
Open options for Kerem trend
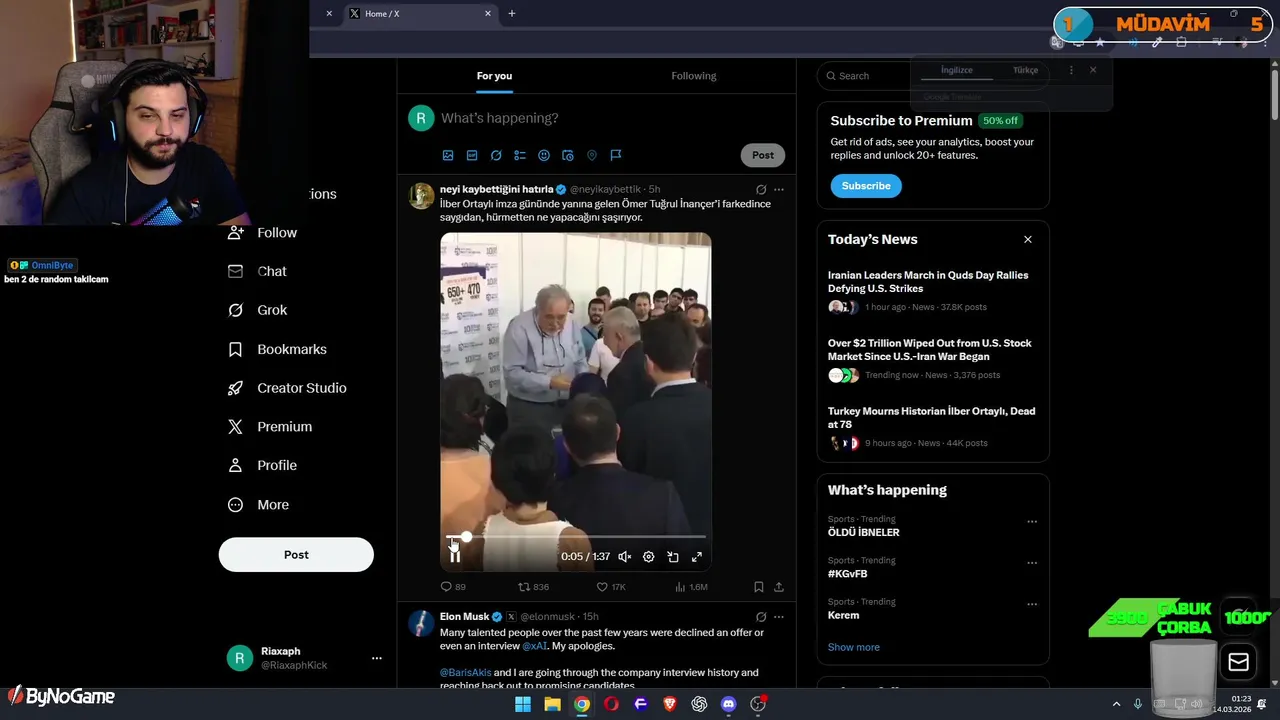pyautogui.click(x=1032, y=604)
